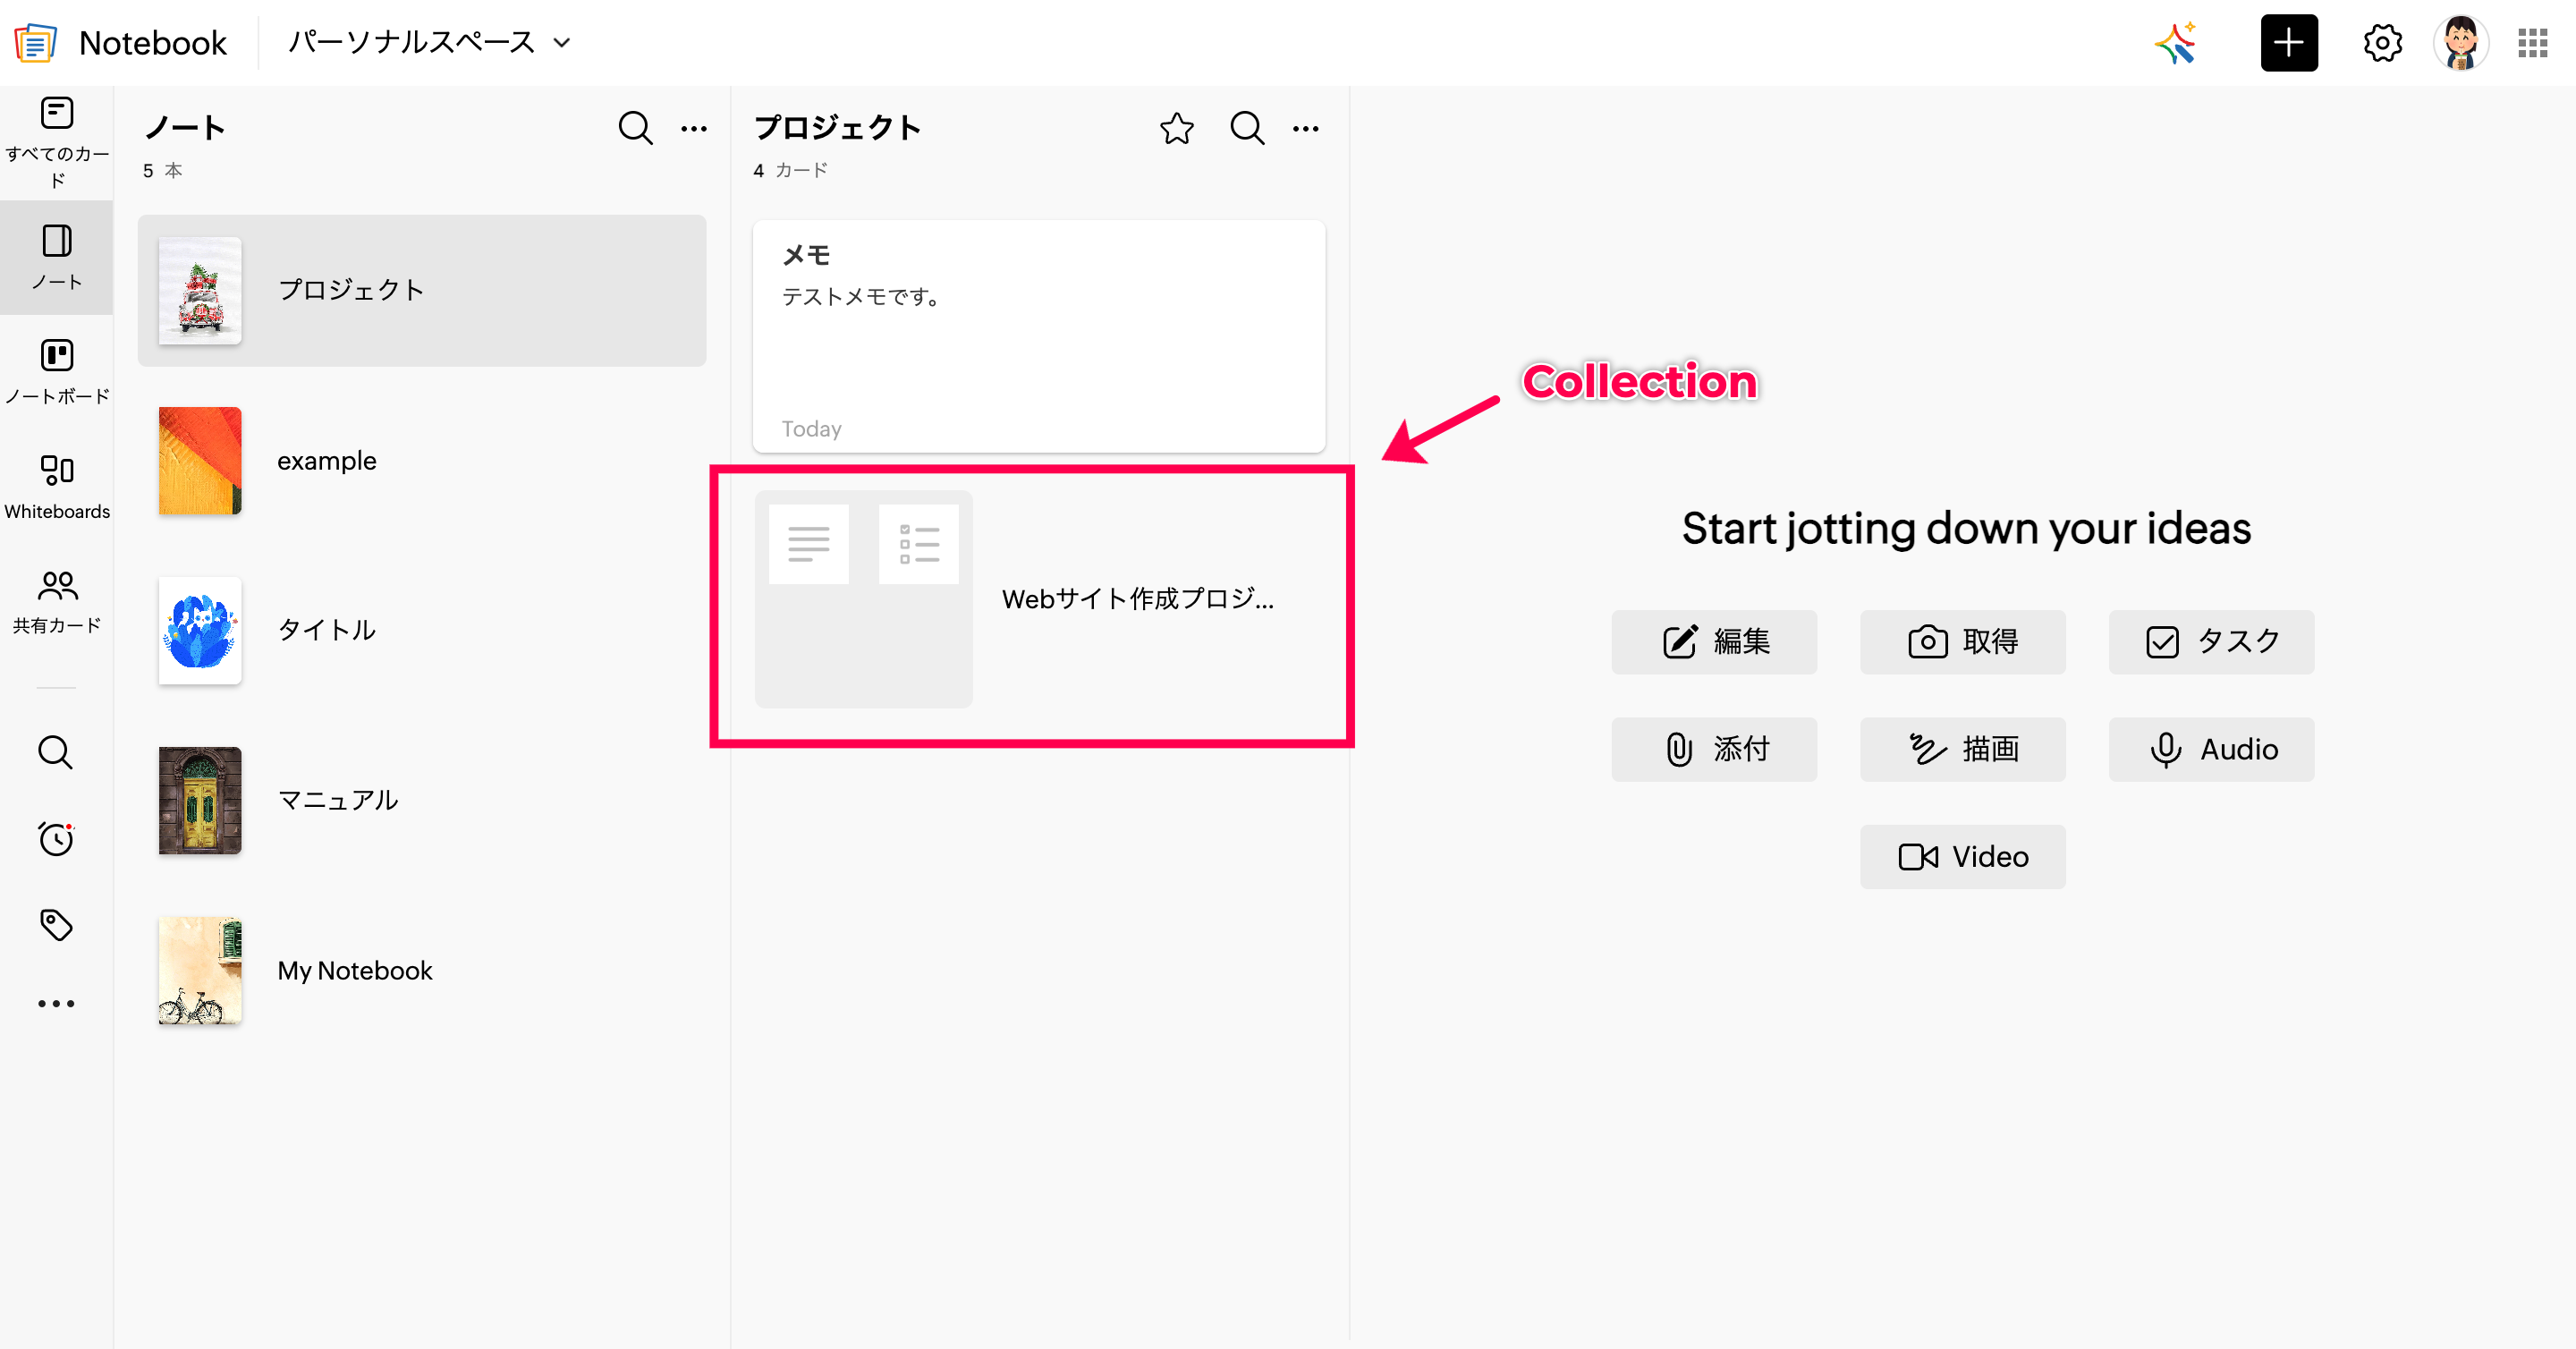Toggle the favorite star for プロジェクト

1176,128
